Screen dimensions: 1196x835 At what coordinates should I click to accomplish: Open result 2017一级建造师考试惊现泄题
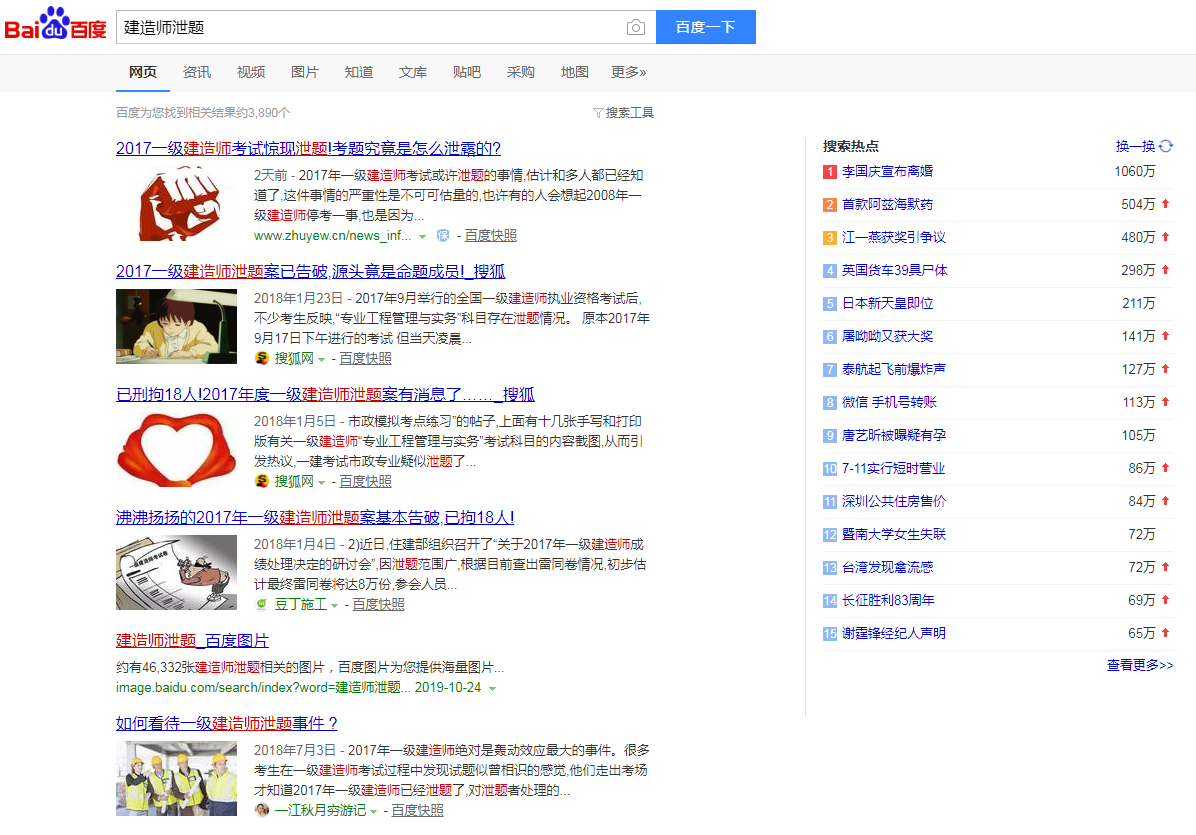(308, 148)
